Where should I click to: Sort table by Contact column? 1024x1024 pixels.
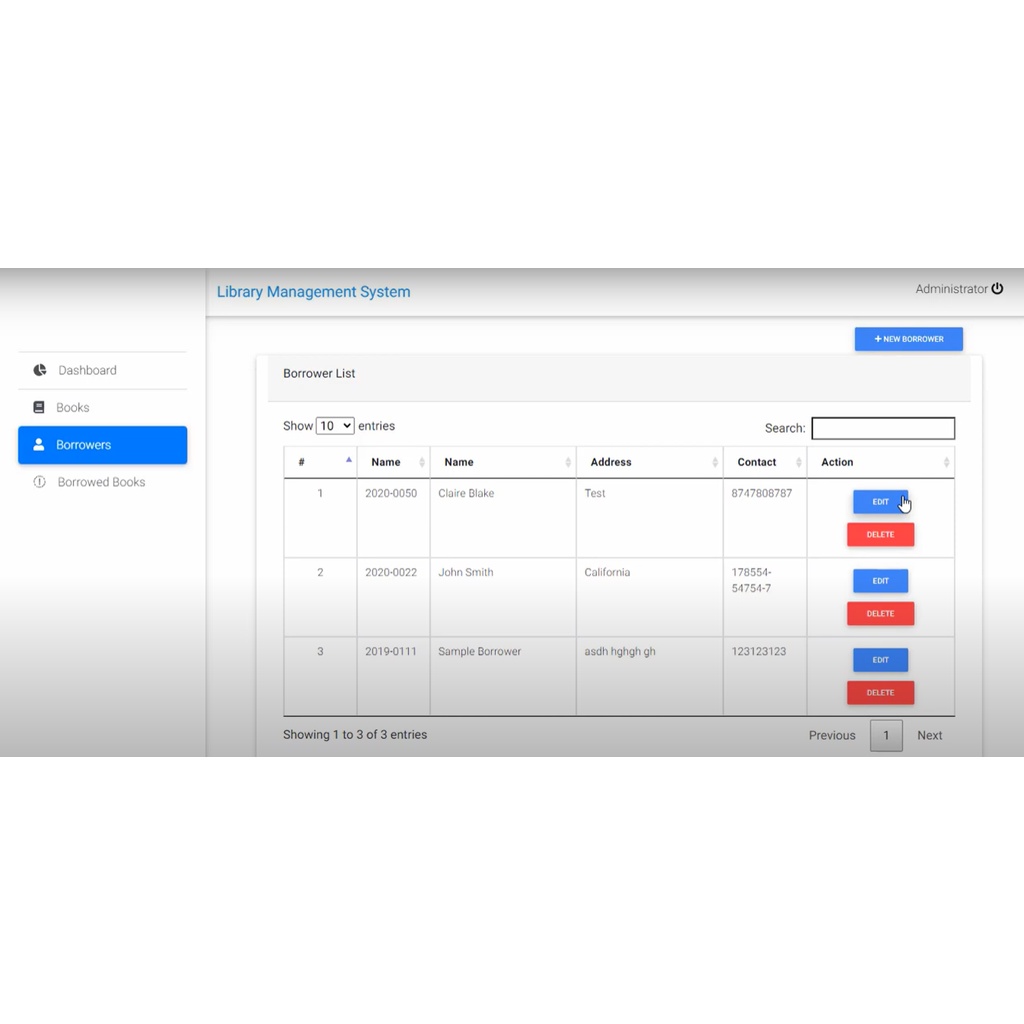tap(798, 462)
